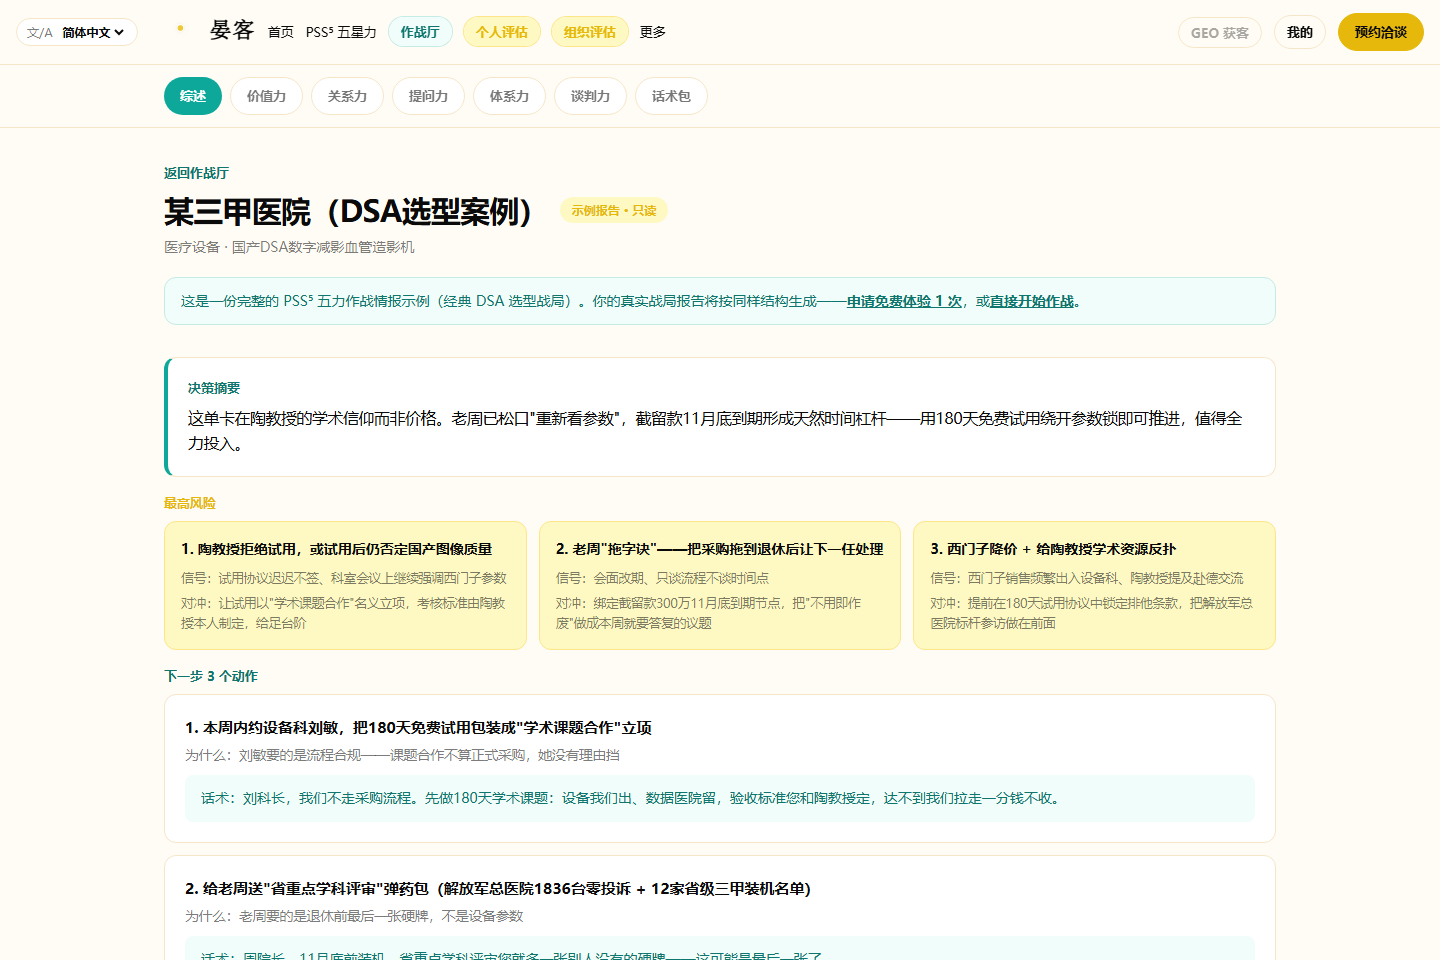Viewport: 1440px width, 960px height.
Task: Click the 医疗设备 · 国产DSA subtitle text
Action: [289, 247]
